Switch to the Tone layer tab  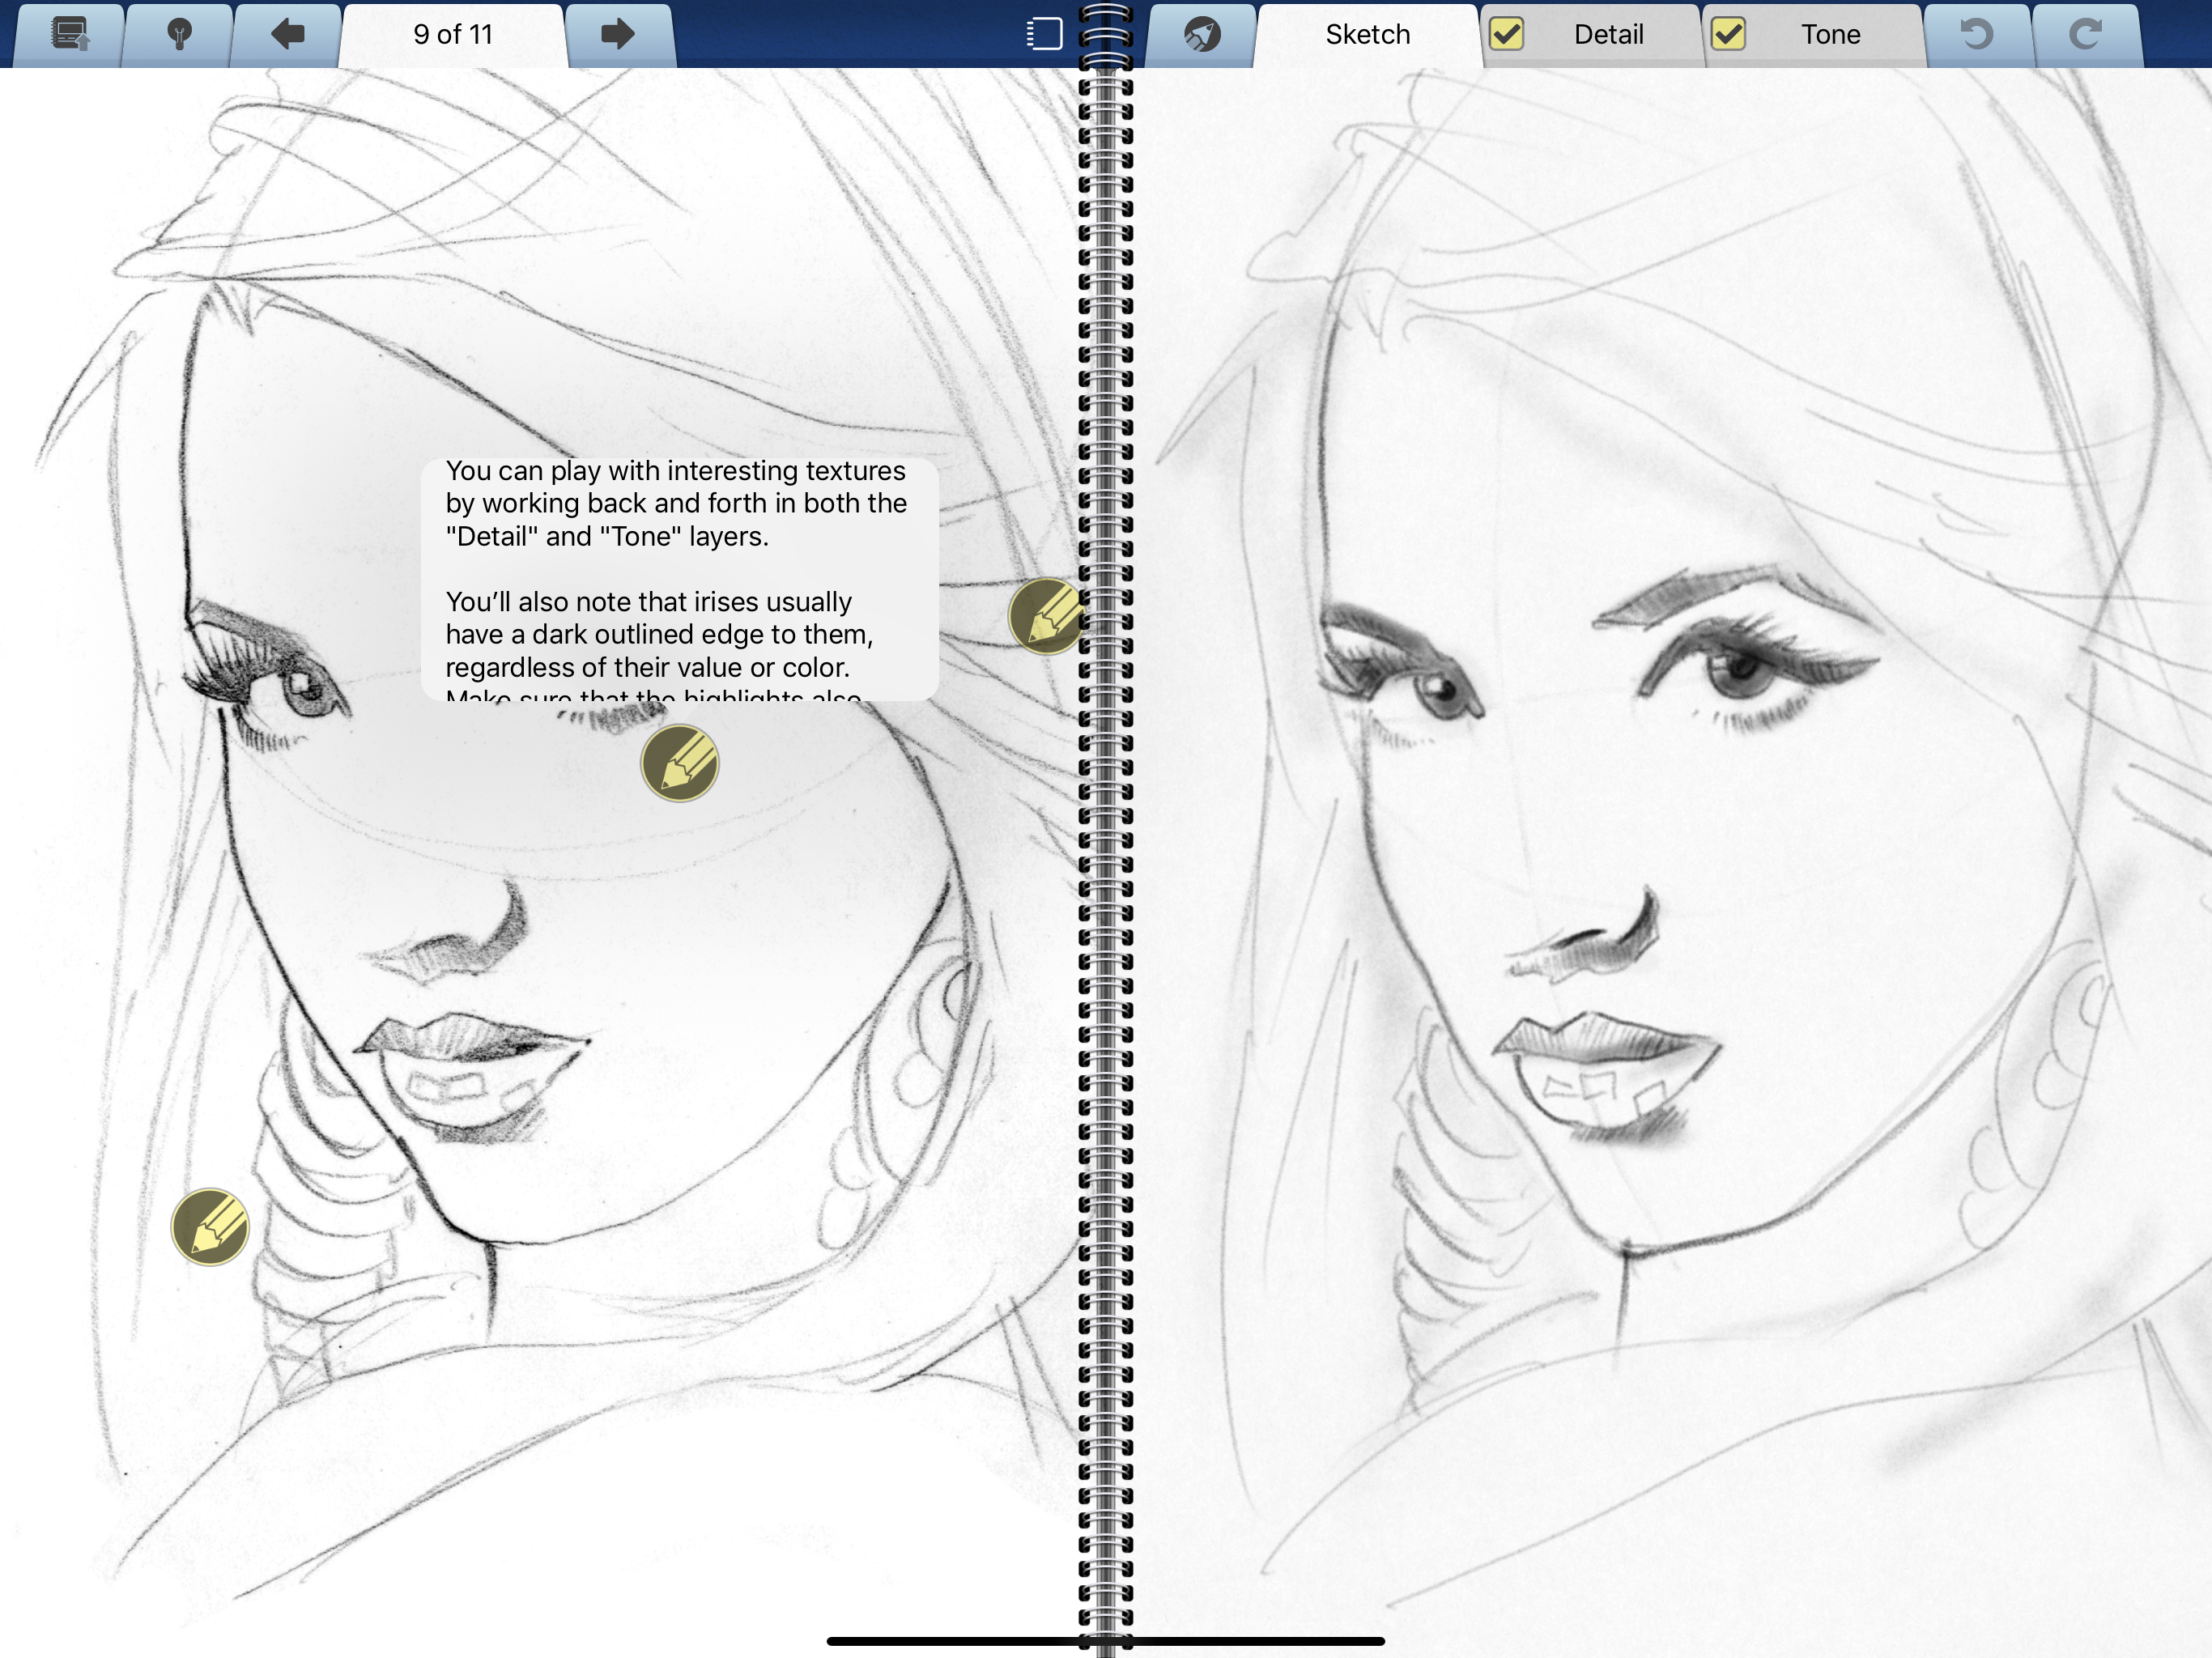click(1830, 35)
